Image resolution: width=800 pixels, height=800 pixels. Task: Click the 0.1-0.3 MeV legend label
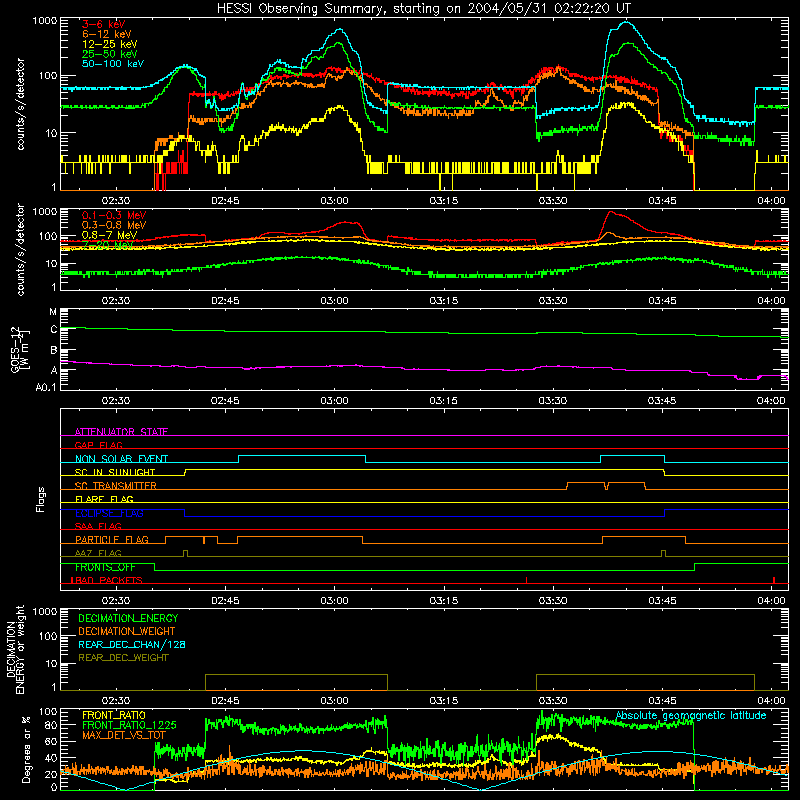click(114, 215)
